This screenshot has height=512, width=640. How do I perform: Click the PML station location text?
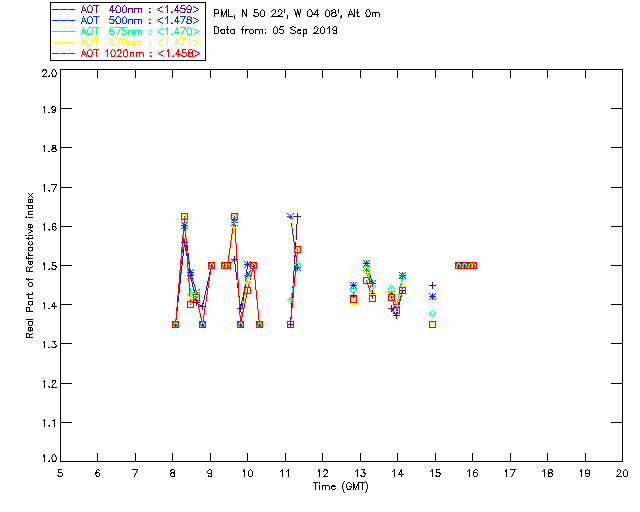click(x=297, y=14)
